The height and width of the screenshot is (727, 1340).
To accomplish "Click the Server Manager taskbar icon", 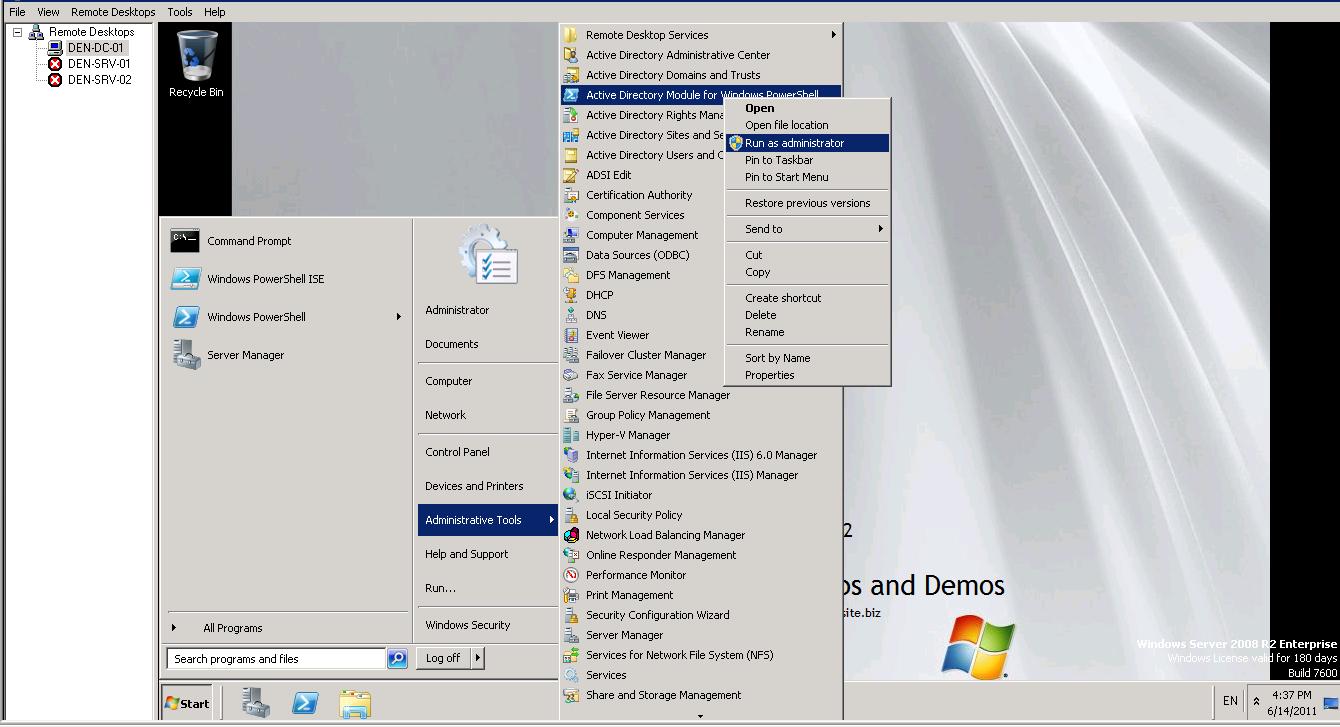I will tap(256, 702).
